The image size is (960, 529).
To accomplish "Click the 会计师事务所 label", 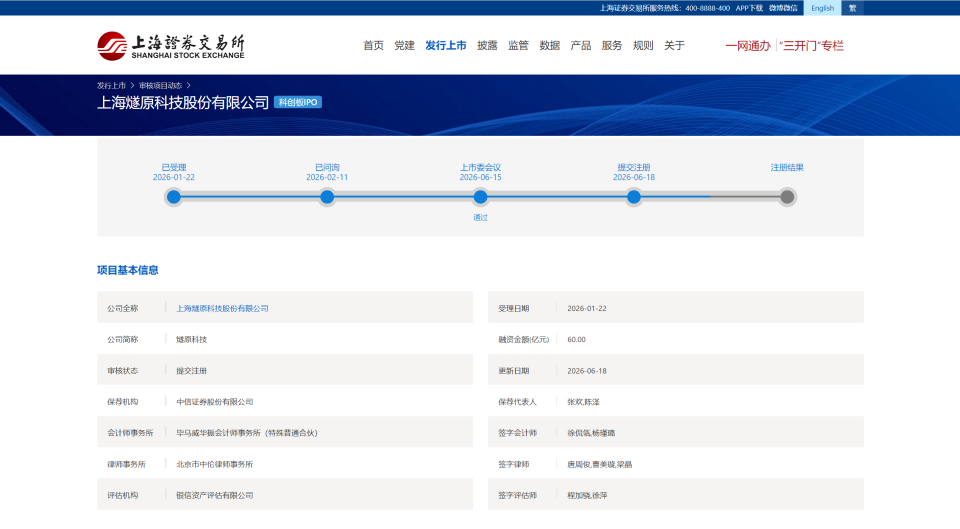I will 130,433.
